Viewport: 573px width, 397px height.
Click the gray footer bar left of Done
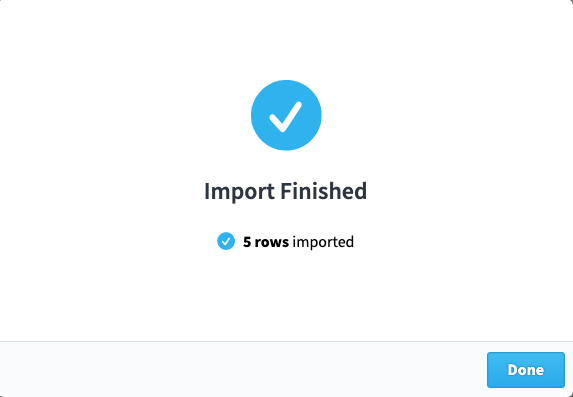click(243, 370)
